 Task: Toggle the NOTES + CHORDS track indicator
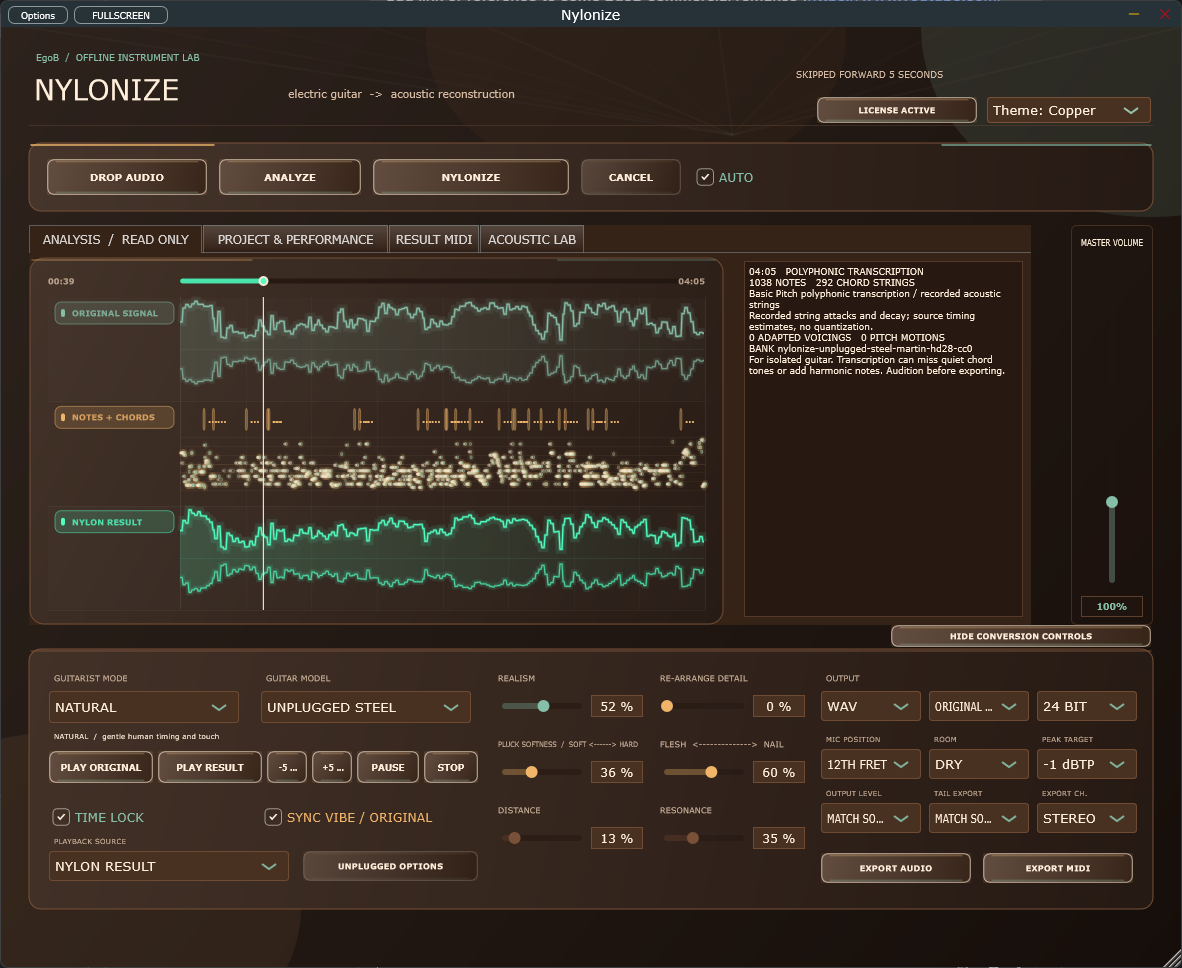[x=114, y=417]
